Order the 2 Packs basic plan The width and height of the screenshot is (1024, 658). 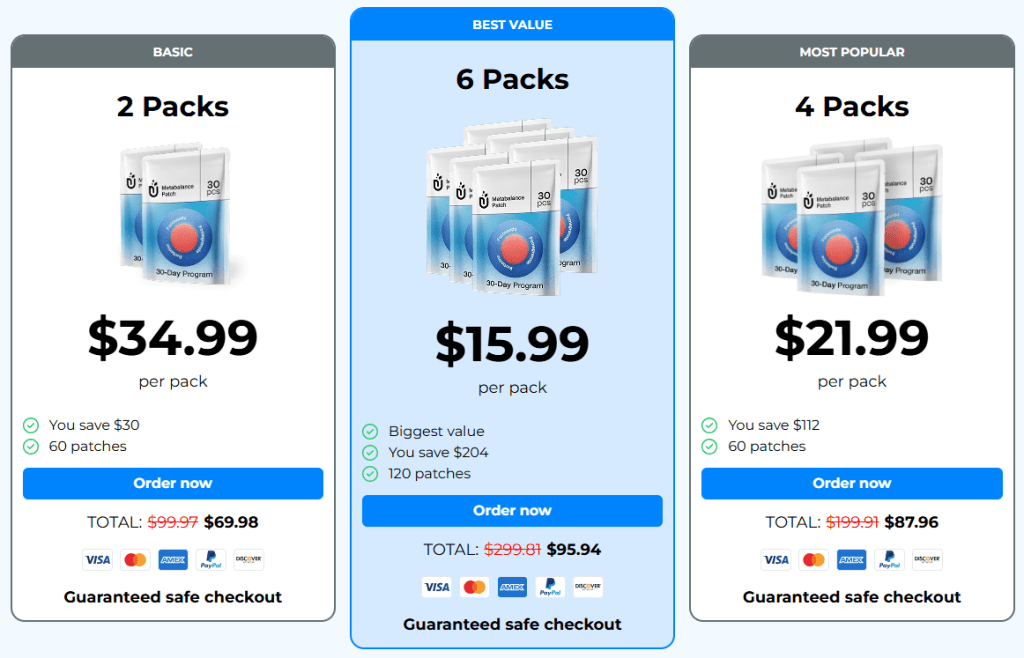(x=173, y=483)
